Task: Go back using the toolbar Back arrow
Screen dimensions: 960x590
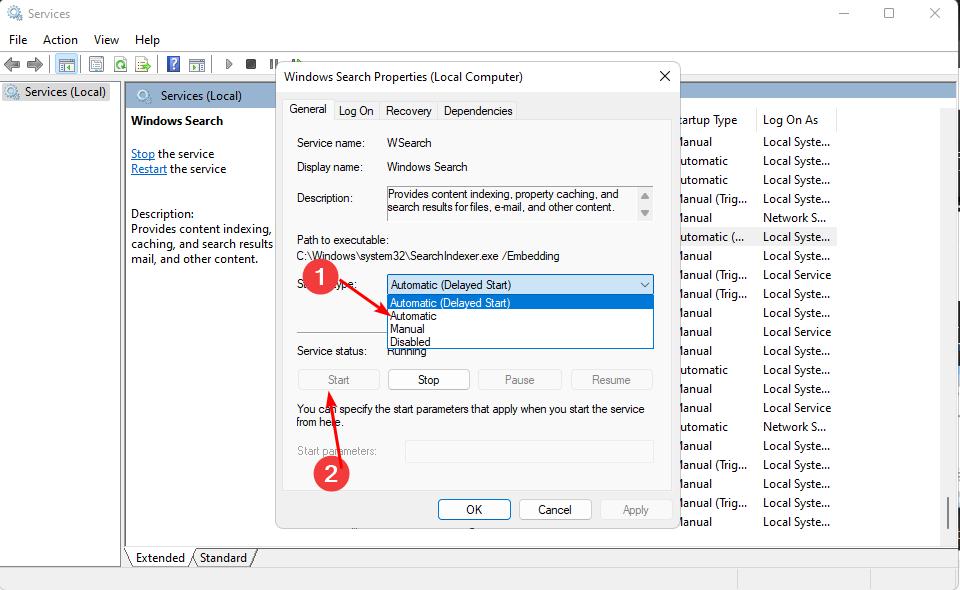Action: (12, 64)
